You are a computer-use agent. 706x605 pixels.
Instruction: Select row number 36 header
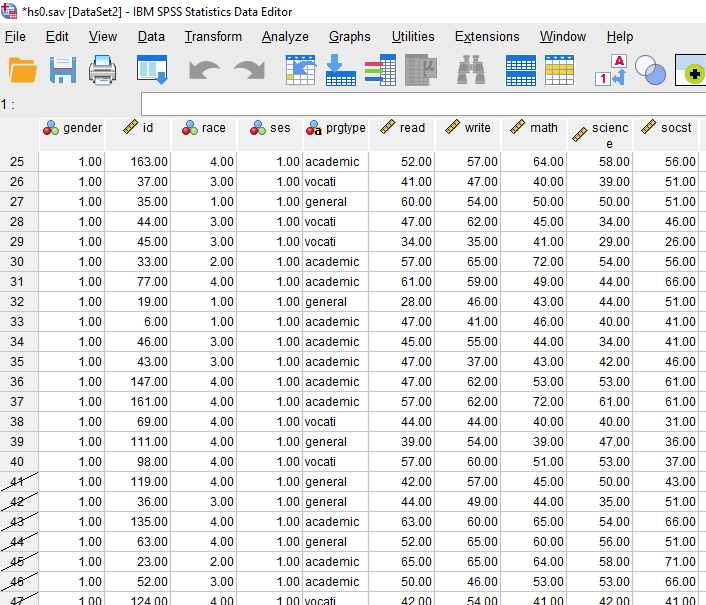point(17,382)
